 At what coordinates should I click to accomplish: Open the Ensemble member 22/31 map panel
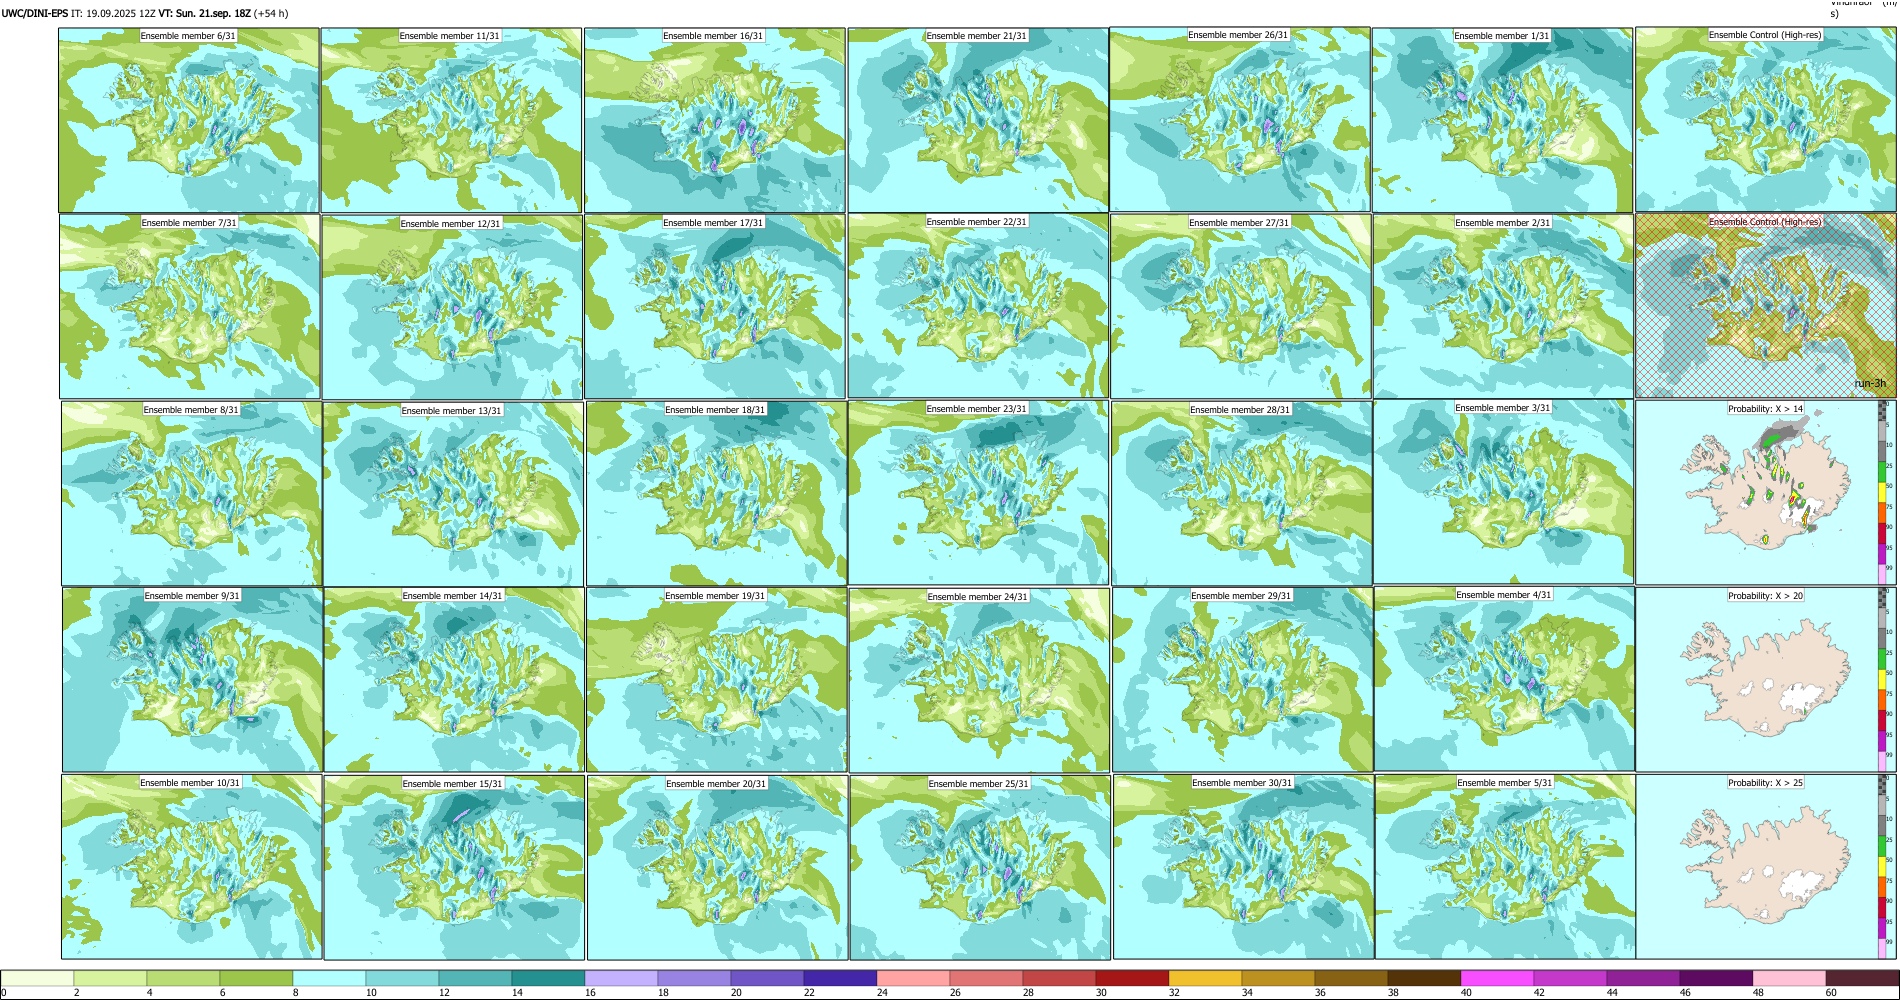click(978, 306)
